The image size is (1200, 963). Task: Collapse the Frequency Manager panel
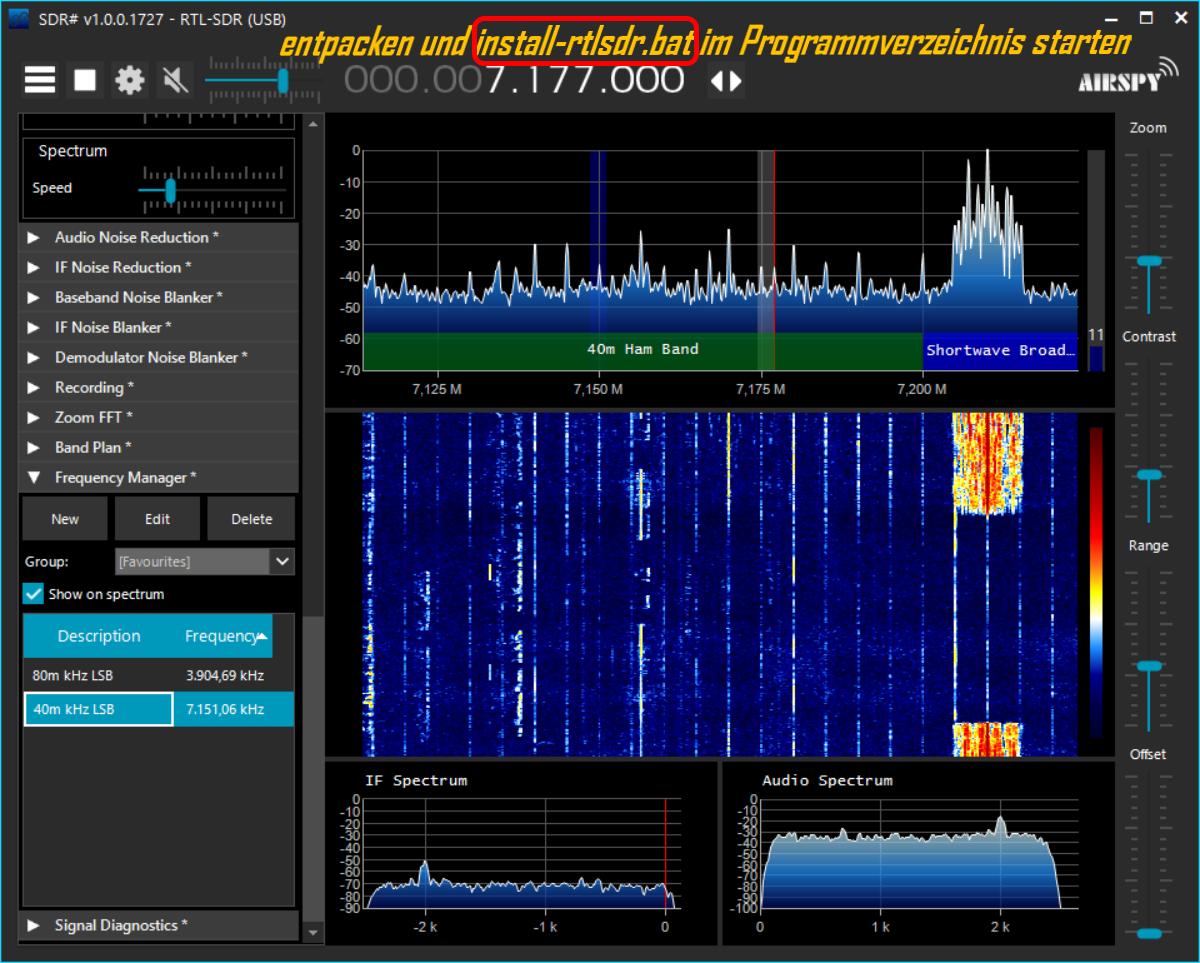pos(33,478)
